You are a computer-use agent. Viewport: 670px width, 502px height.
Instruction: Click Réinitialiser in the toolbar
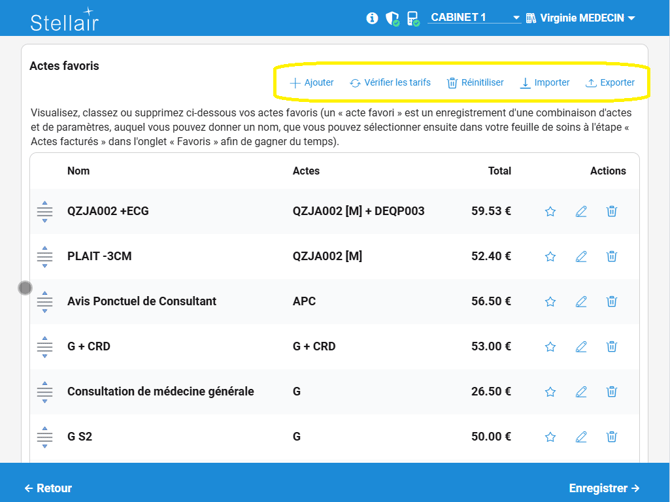click(475, 83)
